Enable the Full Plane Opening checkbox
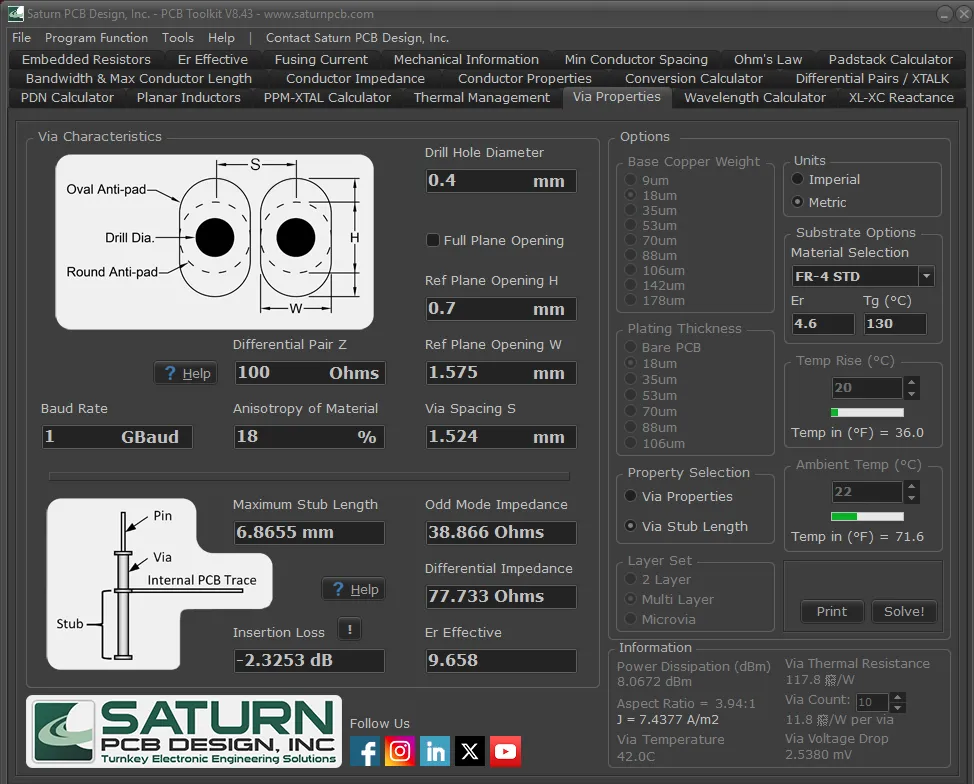 (433, 240)
